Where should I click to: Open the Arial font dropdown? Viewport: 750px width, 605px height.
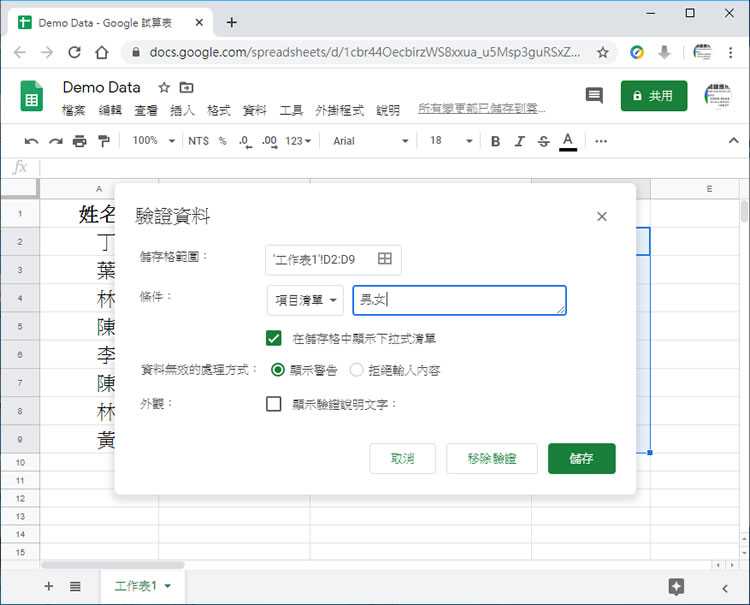click(371, 141)
